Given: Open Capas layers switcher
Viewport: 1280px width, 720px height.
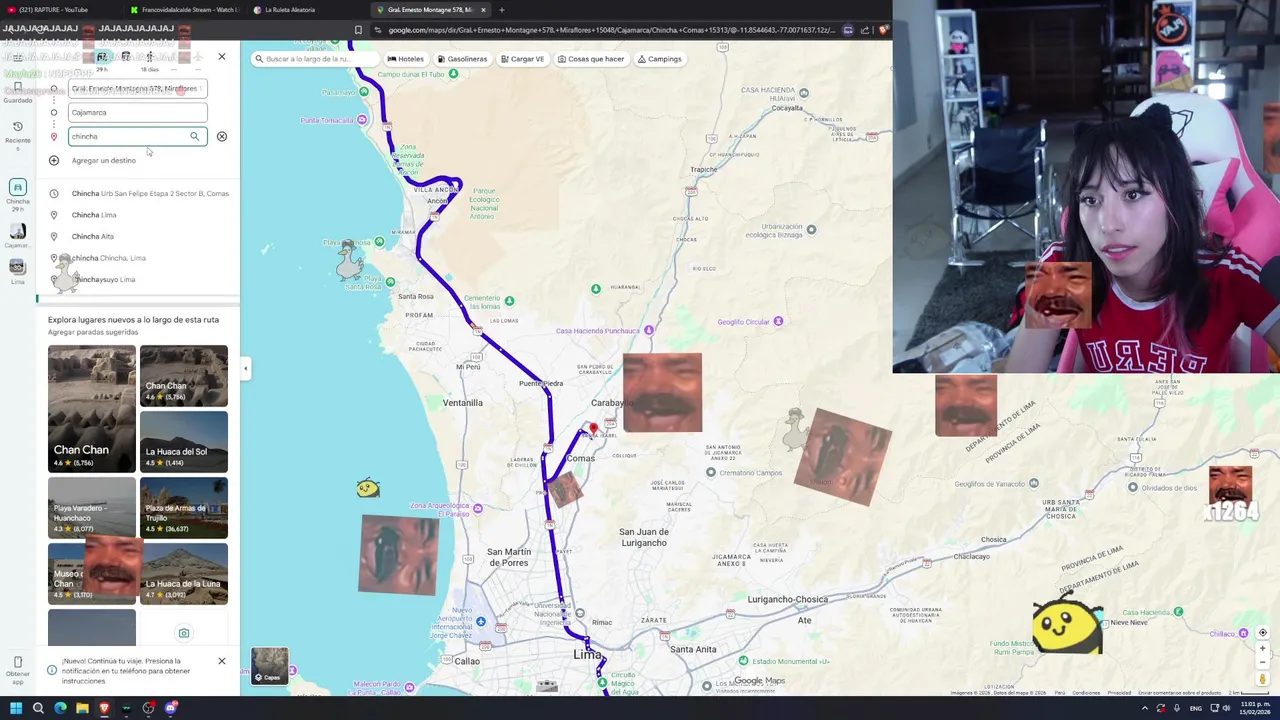Looking at the screenshot, I should click(x=269, y=666).
